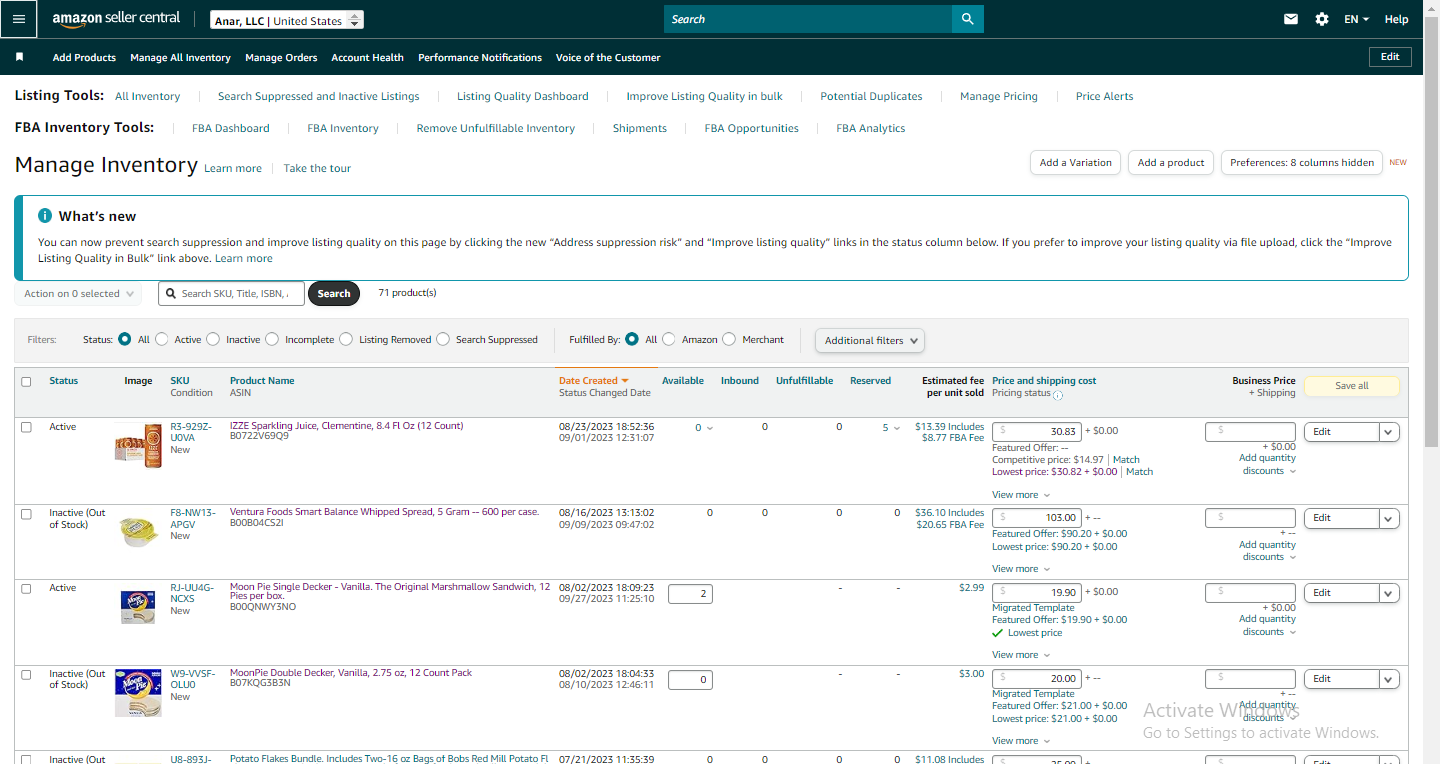The image size is (1440, 764).
Task: Open Manage All Inventory in navigation bar
Action: tap(180, 58)
